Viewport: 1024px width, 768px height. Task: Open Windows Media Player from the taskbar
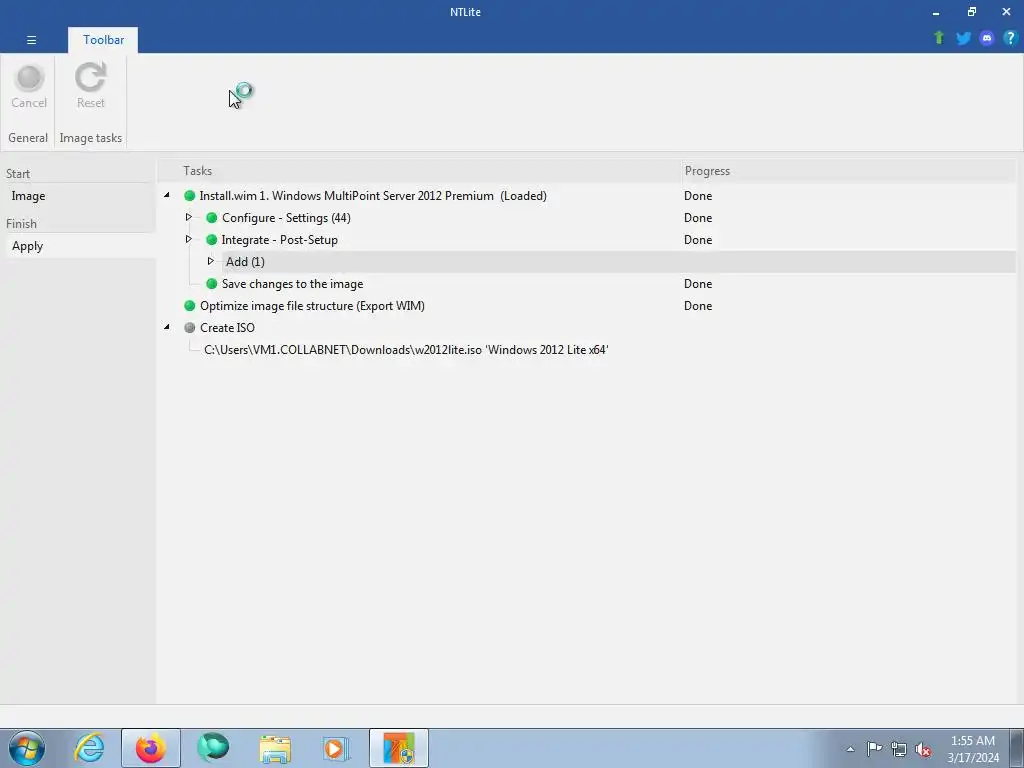coord(337,748)
